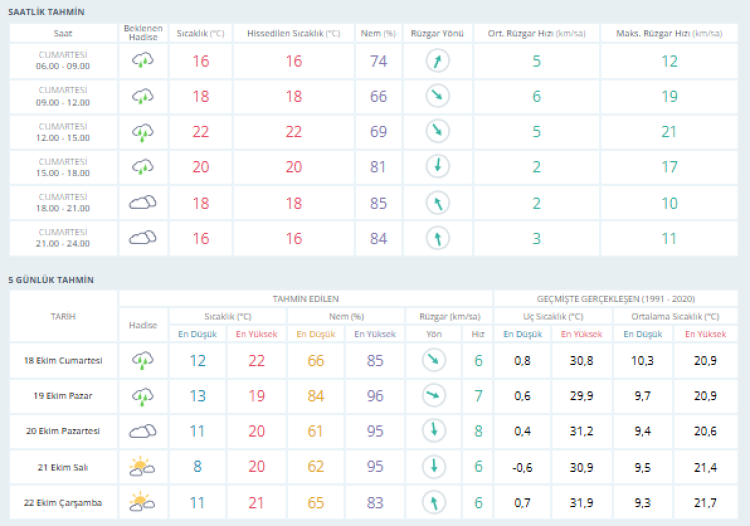Click the wind direction icon for 19 Ekim Pazar
750x526 pixels.
pyautogui.click(x=434, y=396)
